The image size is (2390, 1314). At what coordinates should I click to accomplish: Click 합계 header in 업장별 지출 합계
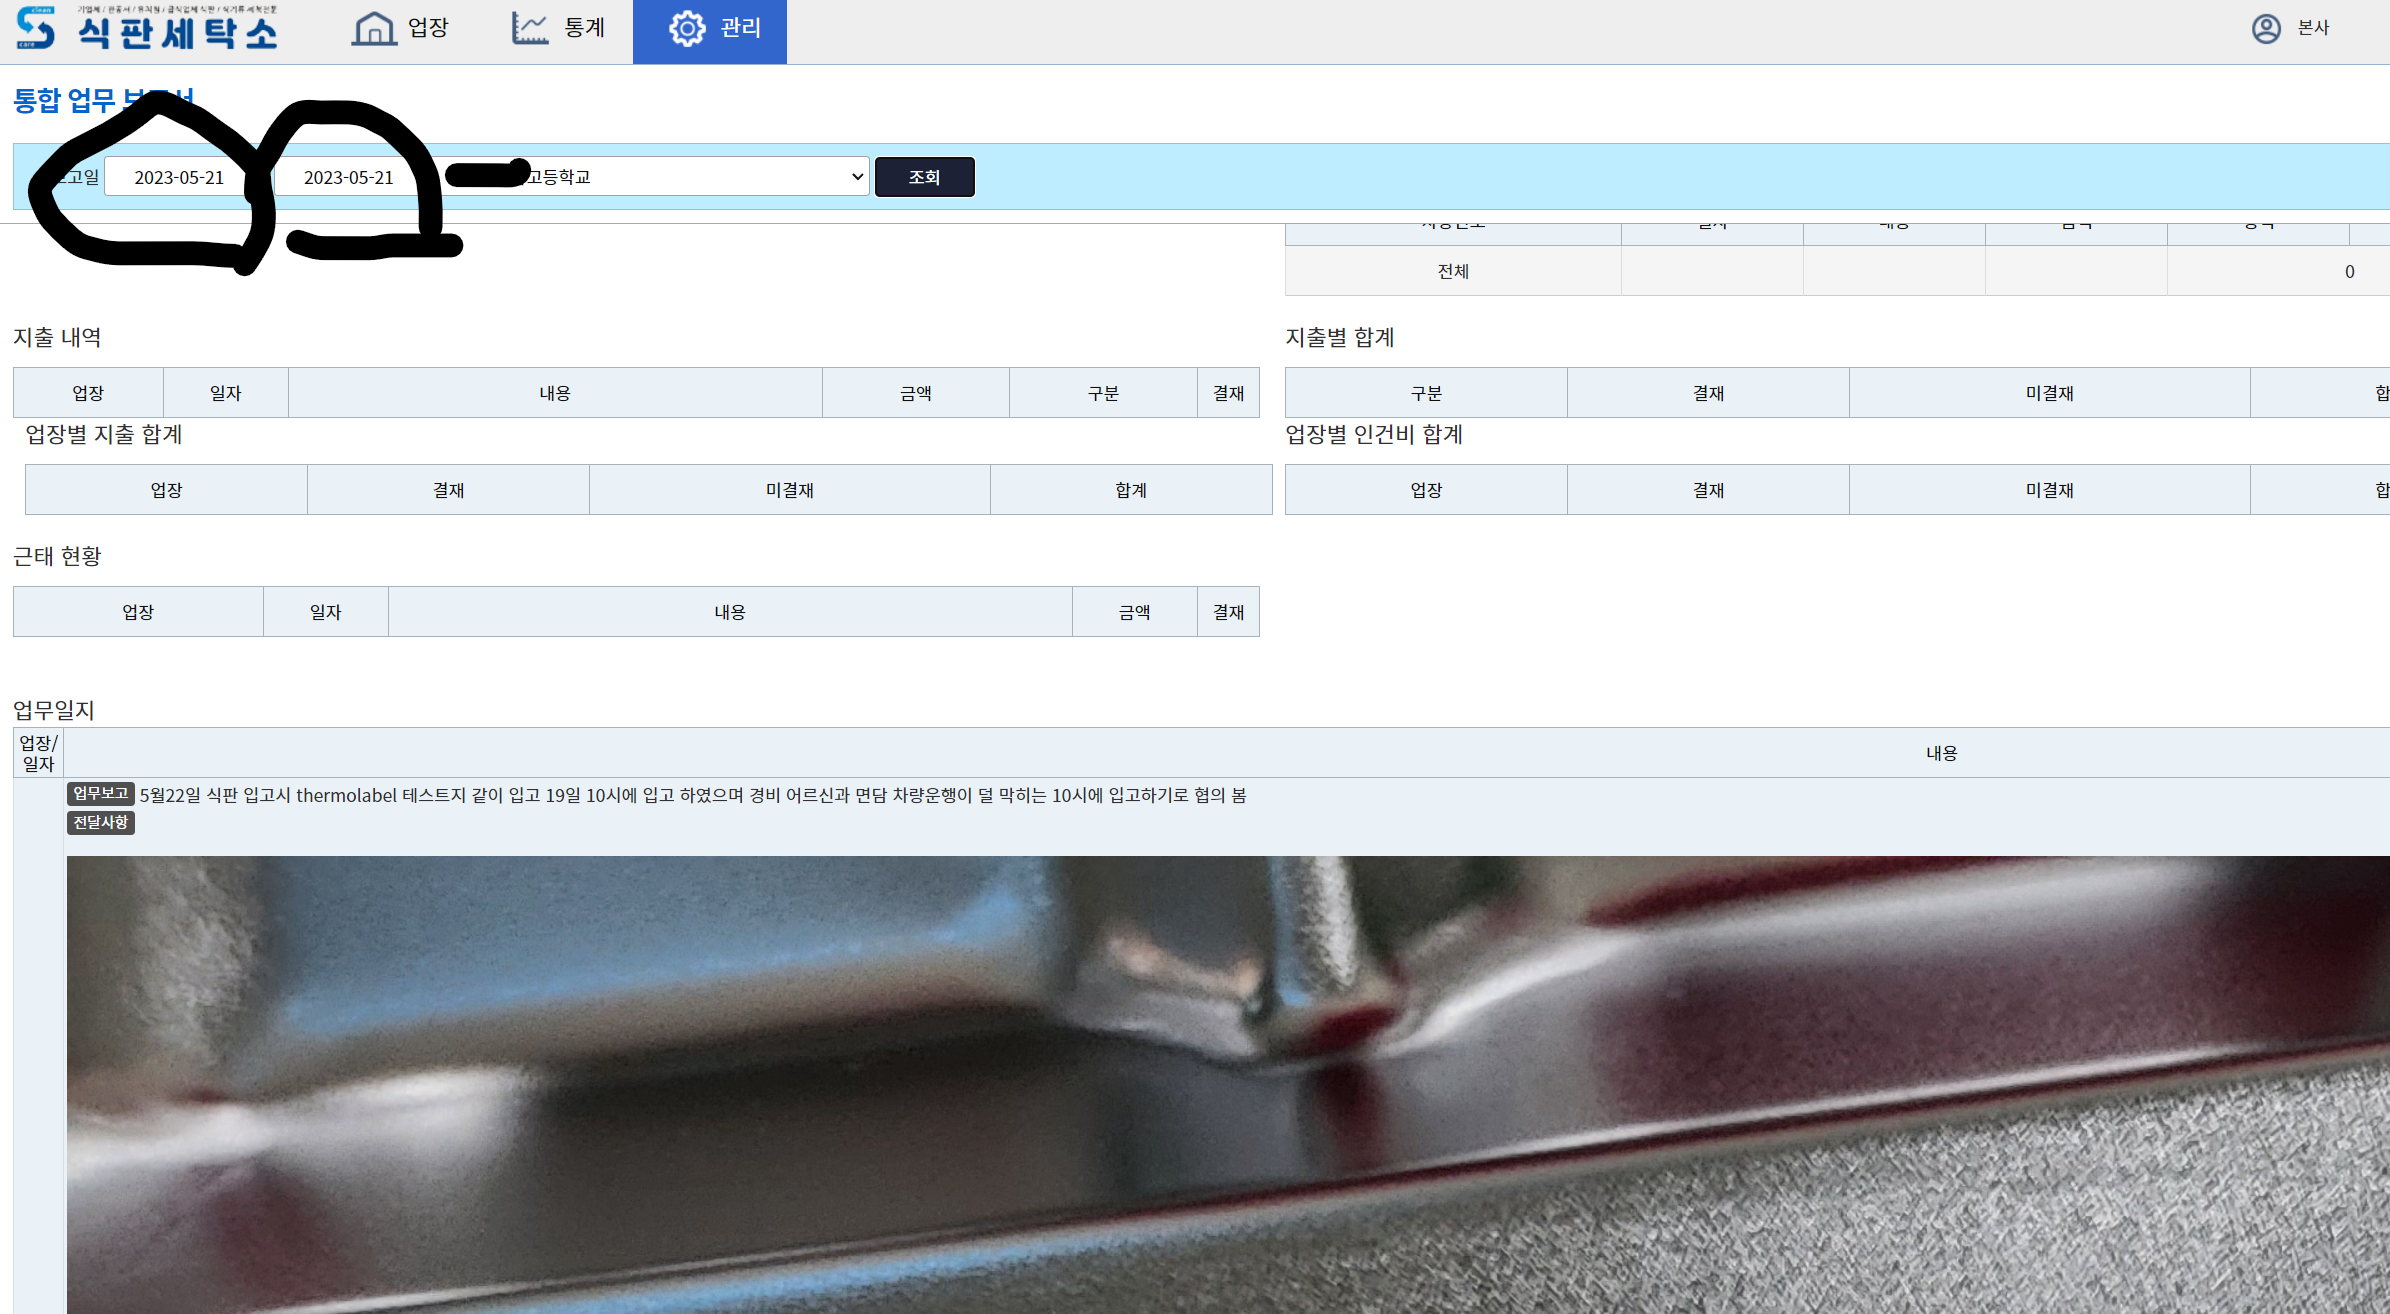pyautogui.click(x=1131, y=490)
